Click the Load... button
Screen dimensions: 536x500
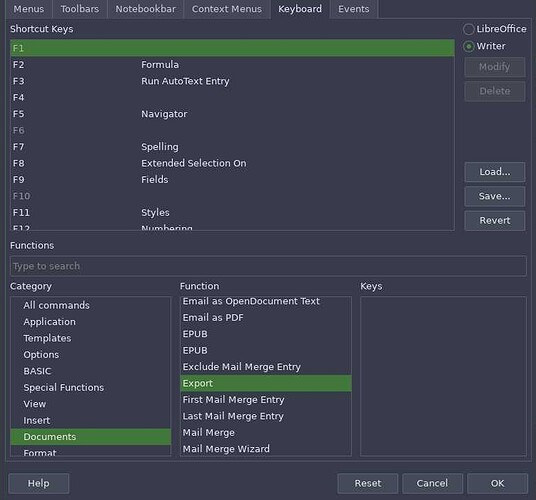494,172
